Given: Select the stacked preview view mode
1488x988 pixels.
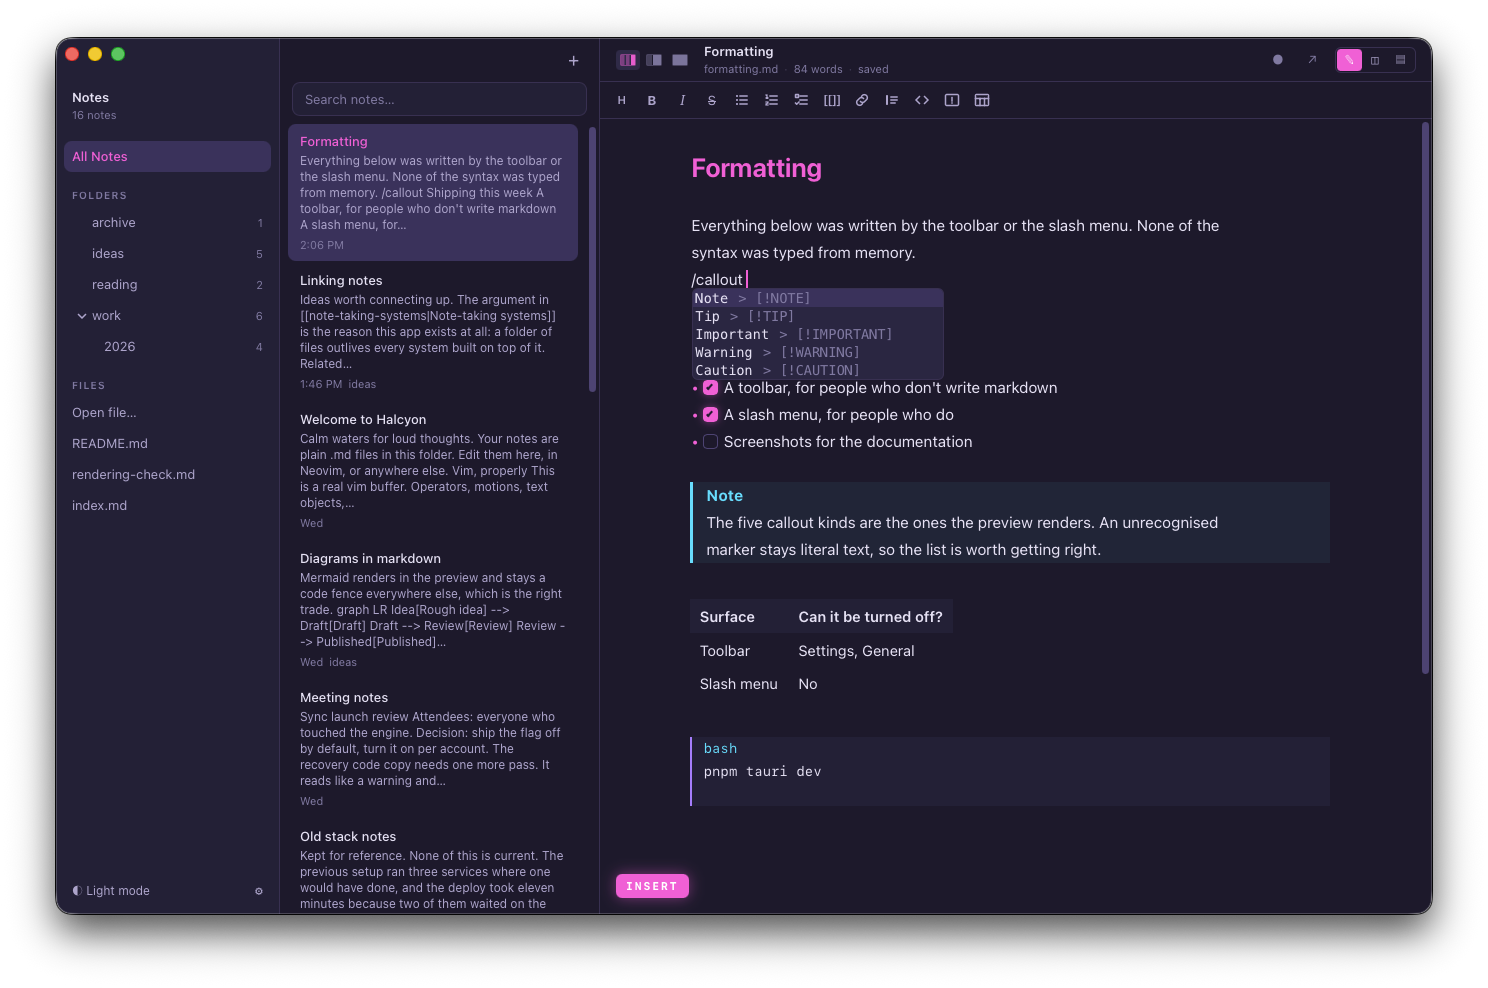Looking at the screenshot, I should coord(1400,60).
